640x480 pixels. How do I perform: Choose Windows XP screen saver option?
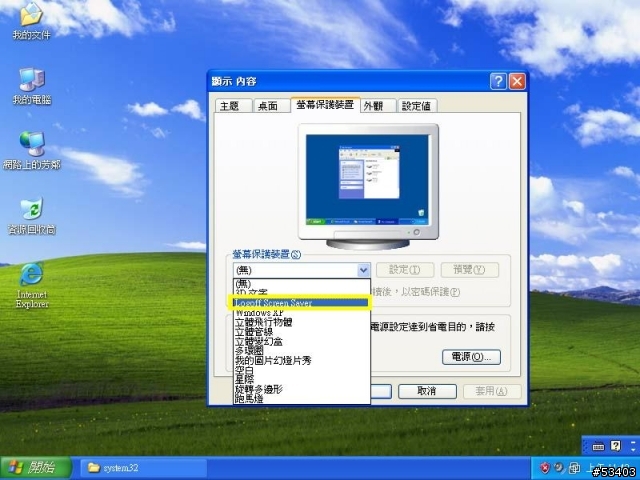point(302,313)
